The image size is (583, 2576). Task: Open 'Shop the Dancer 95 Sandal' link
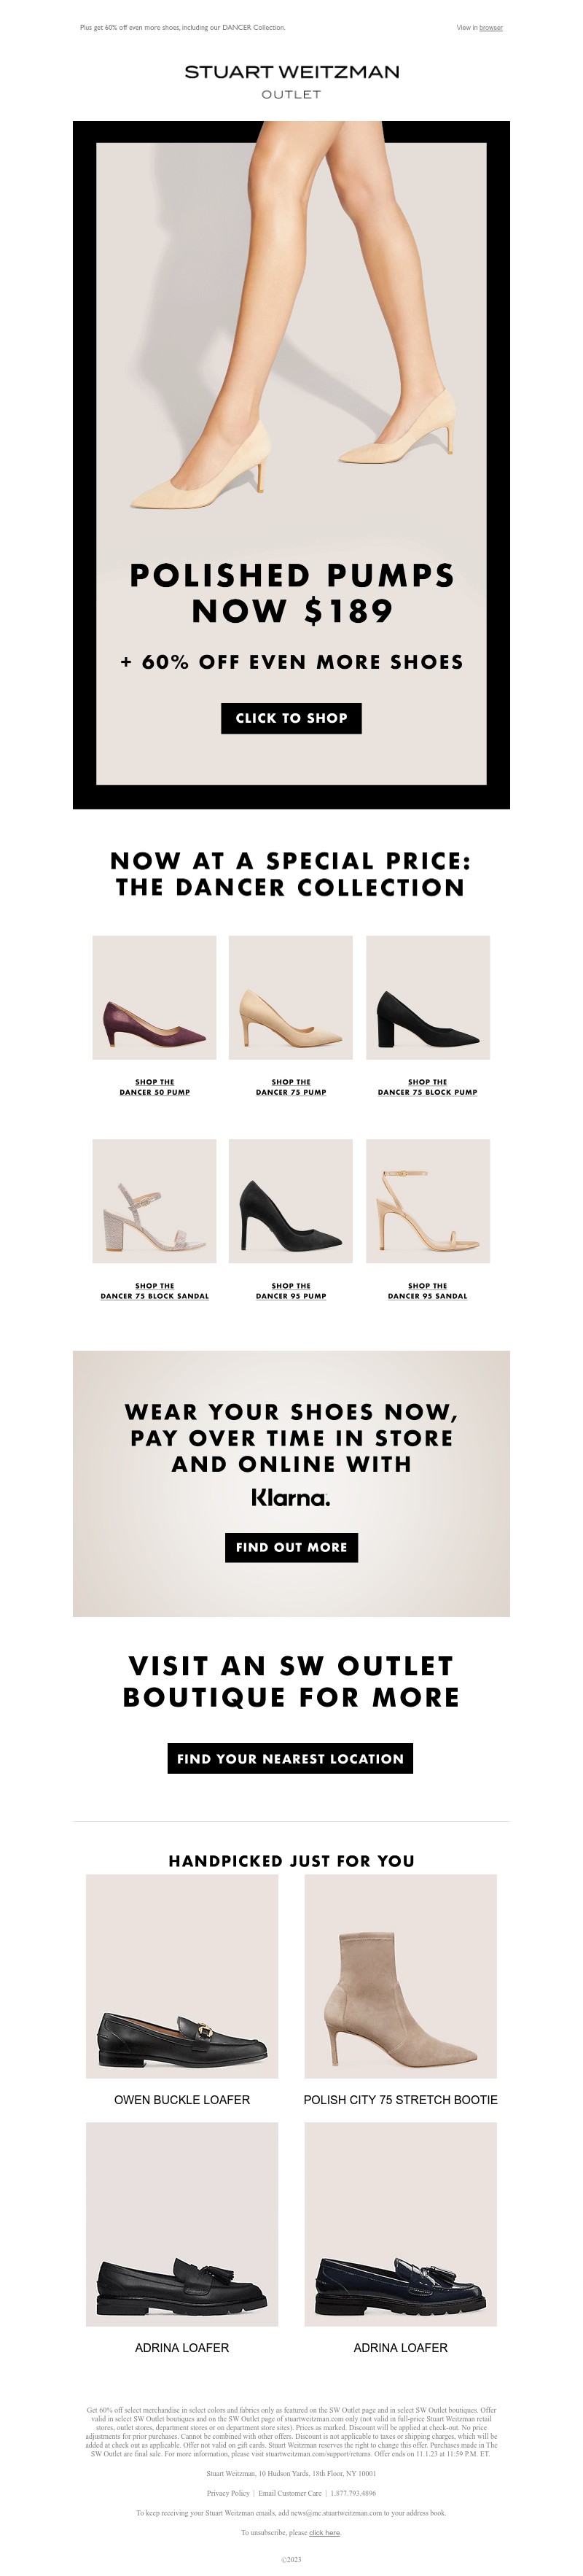(x=428, y=1291)
